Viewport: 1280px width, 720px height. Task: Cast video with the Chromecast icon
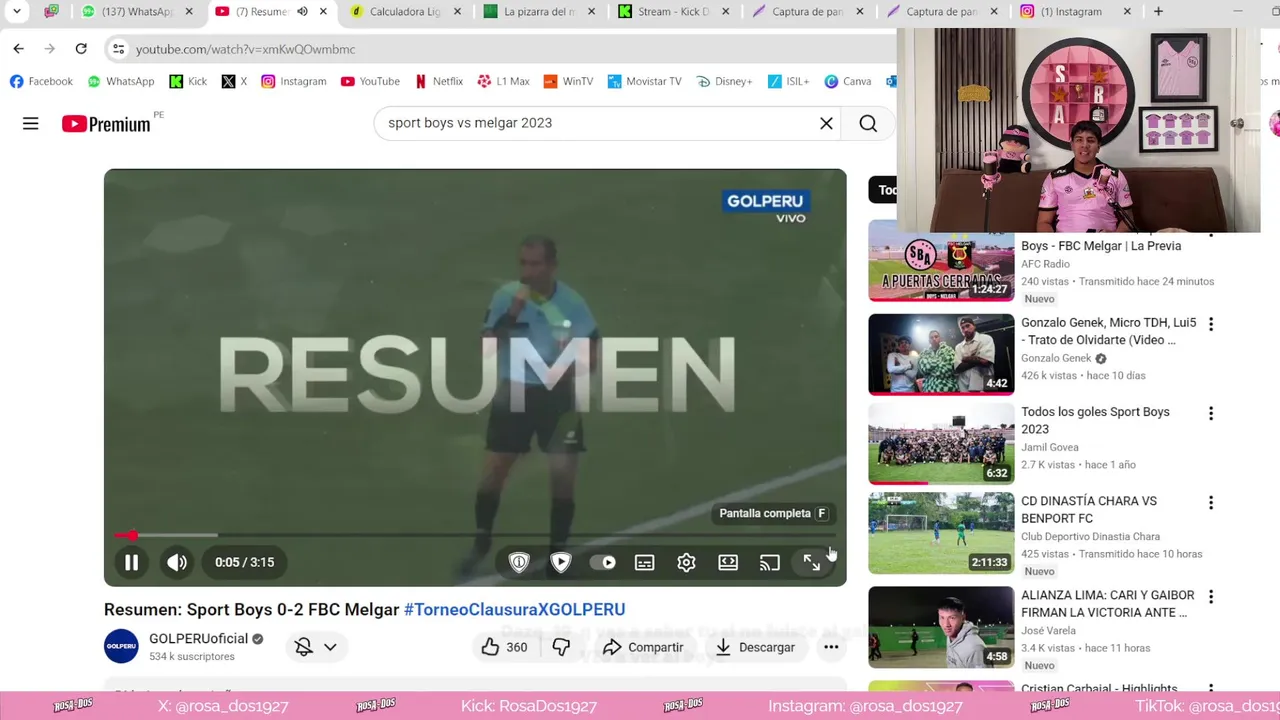(x=769, y=562)
